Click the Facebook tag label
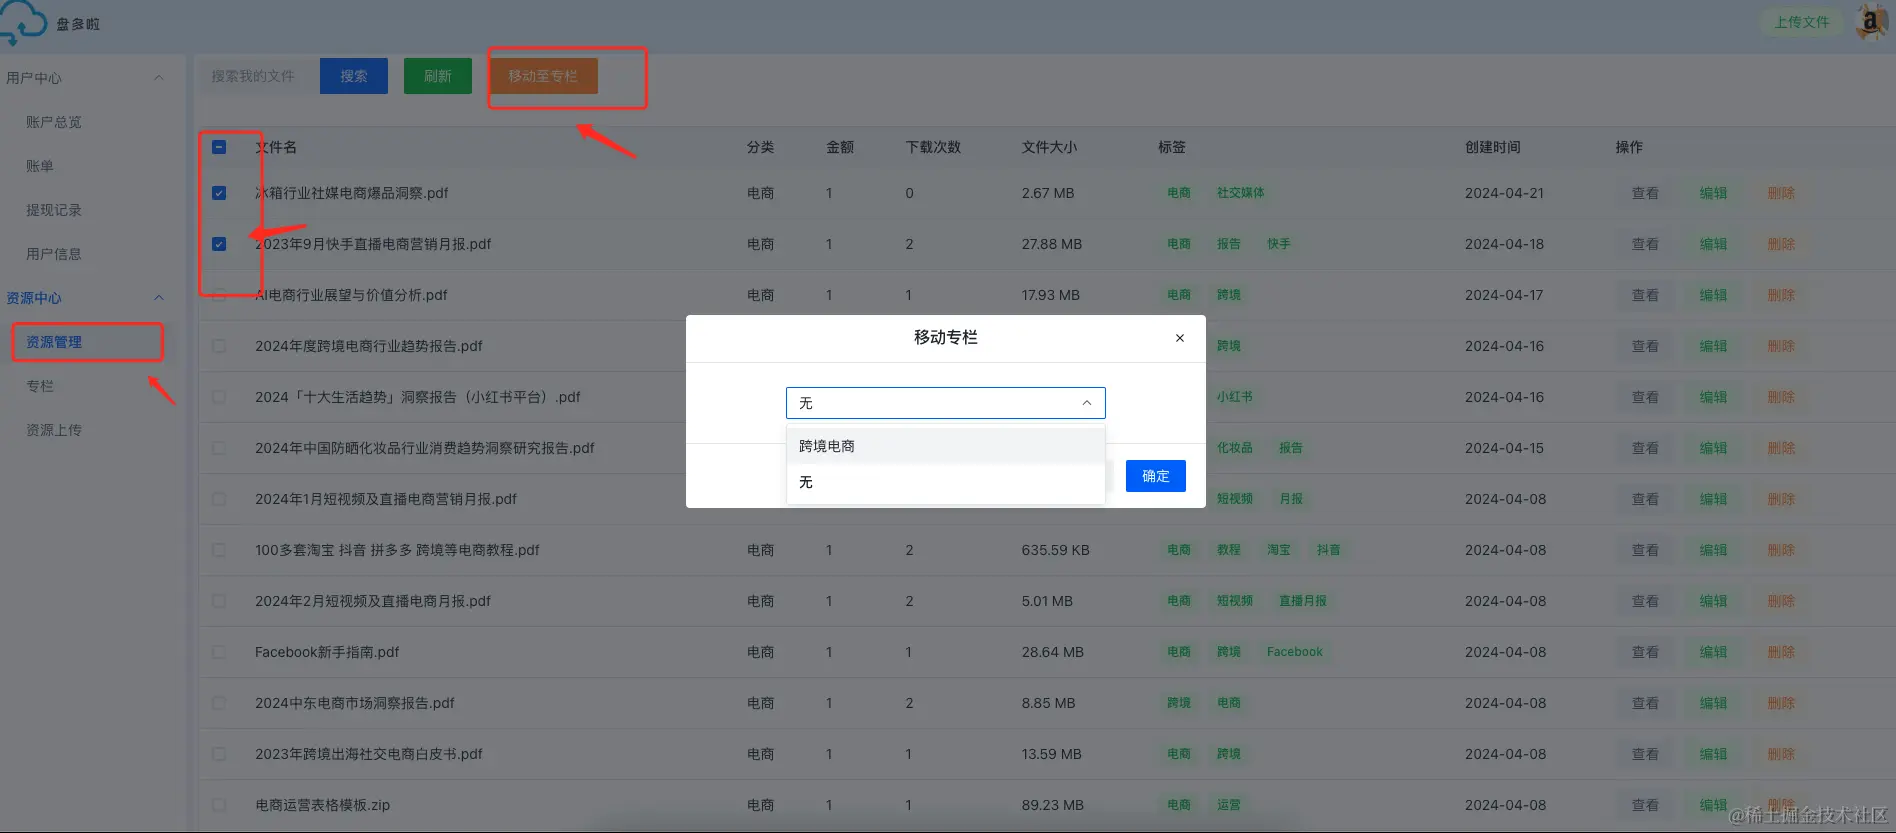This screenshot has width=1896, height=833. point(1295,652)
